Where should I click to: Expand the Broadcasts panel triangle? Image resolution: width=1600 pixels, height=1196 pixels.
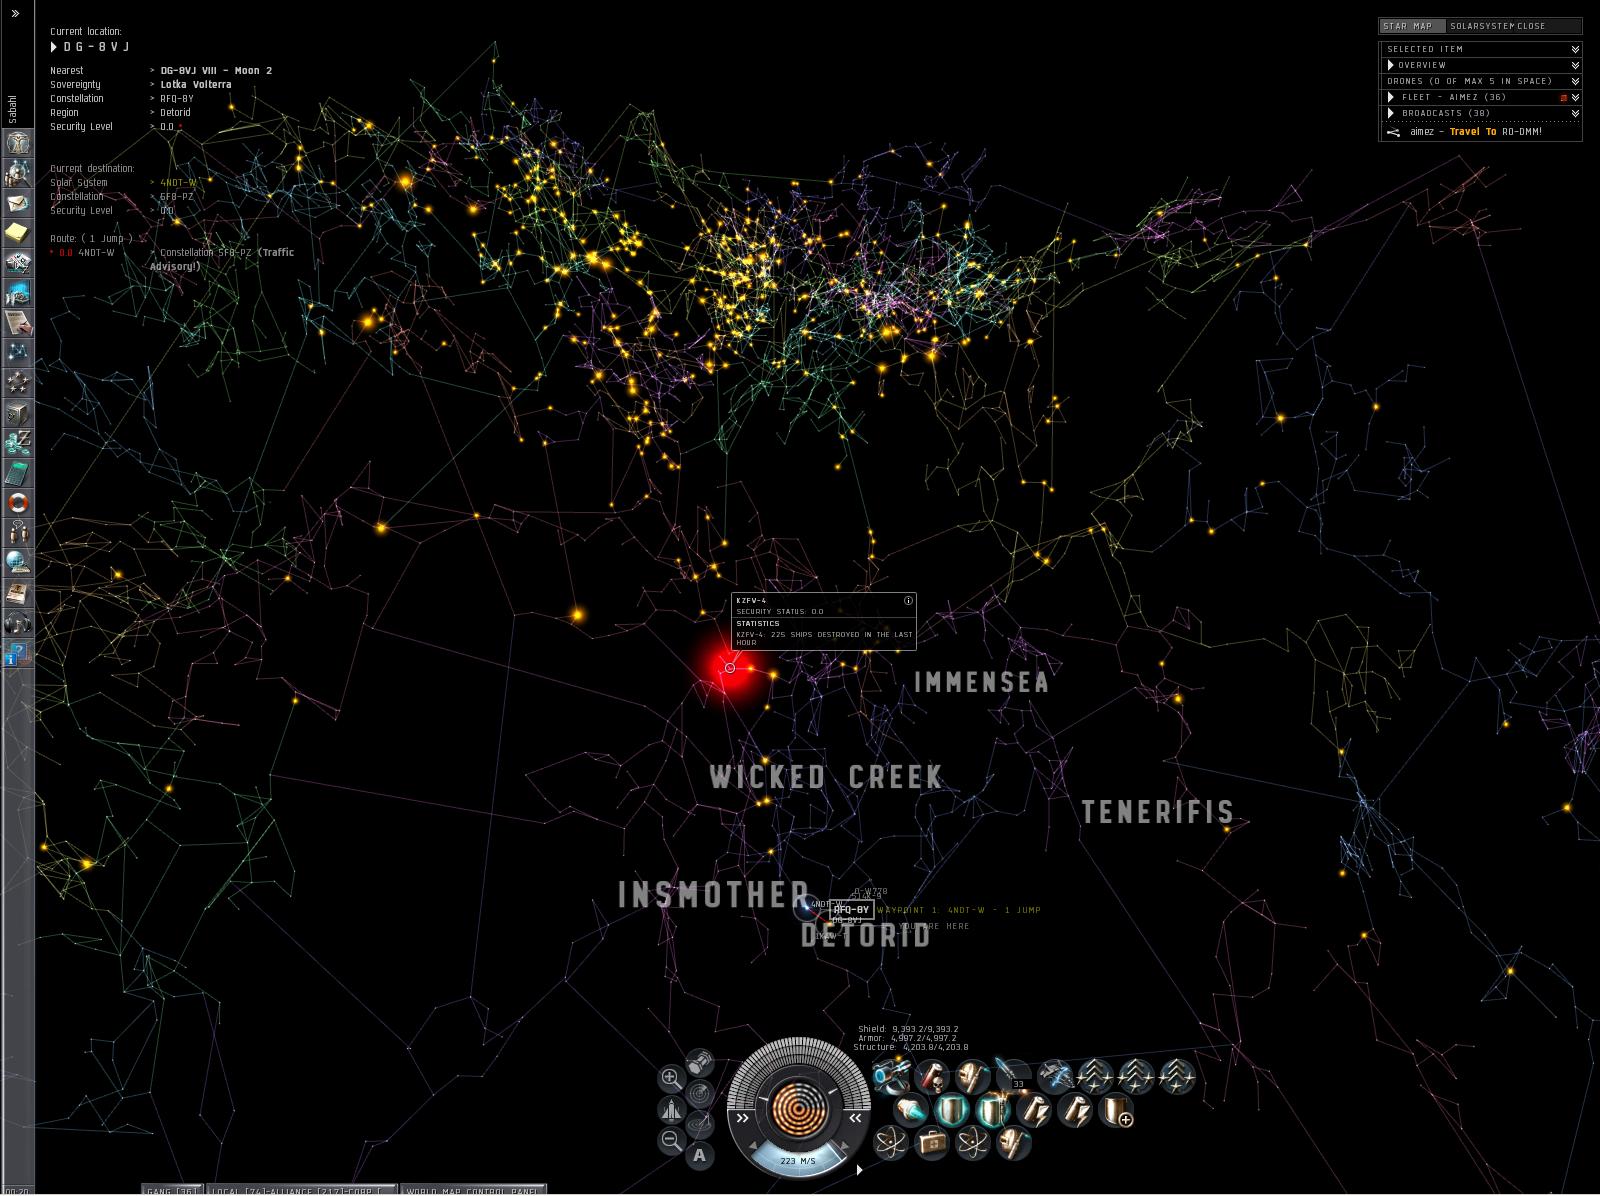point(1390,113)
